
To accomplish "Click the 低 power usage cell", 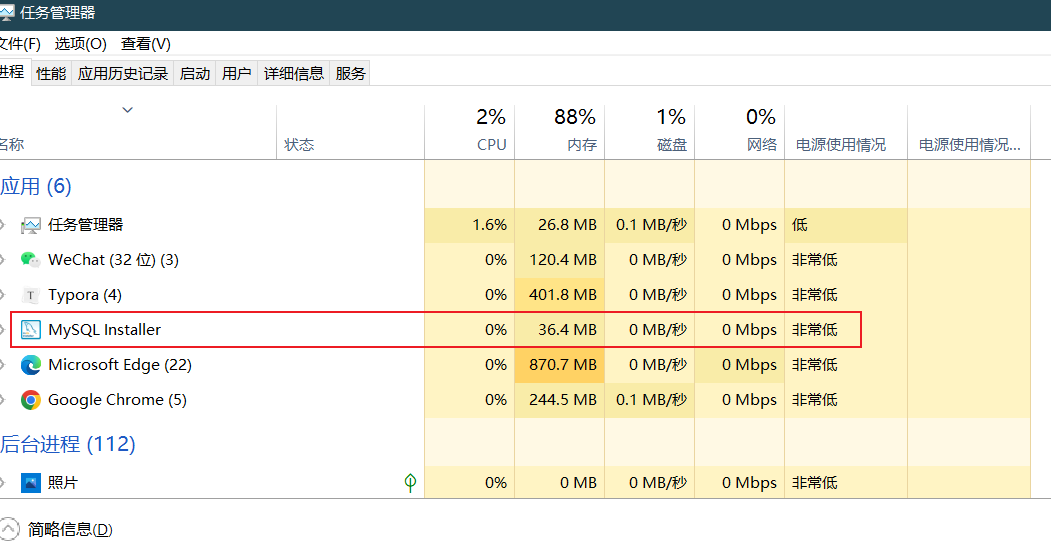I will 846,225.
